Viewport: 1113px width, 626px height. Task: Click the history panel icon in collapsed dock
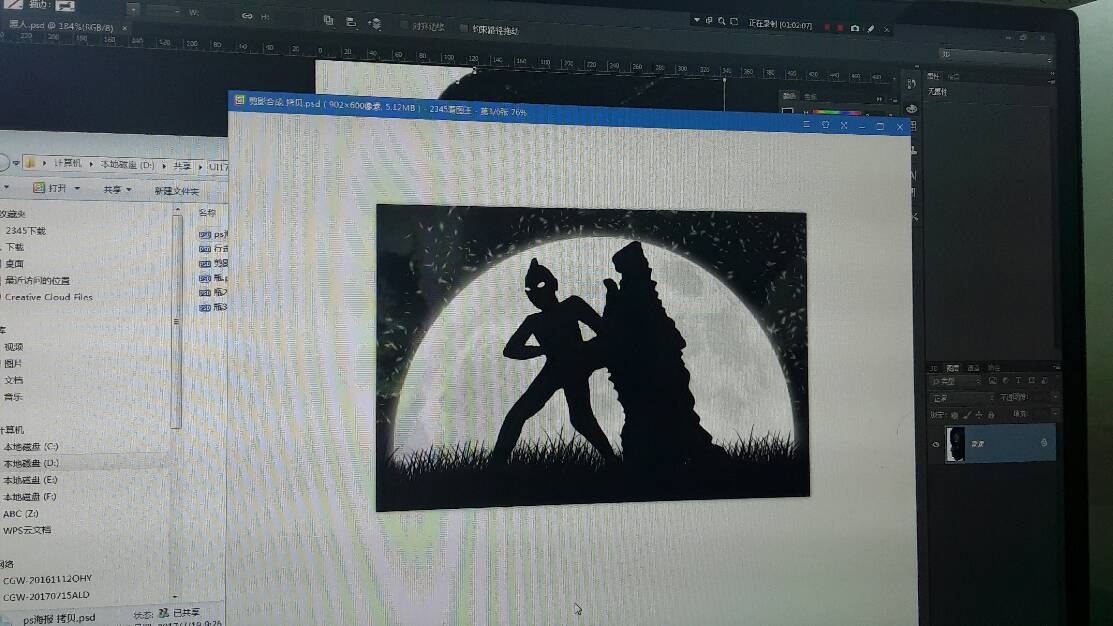911,84
